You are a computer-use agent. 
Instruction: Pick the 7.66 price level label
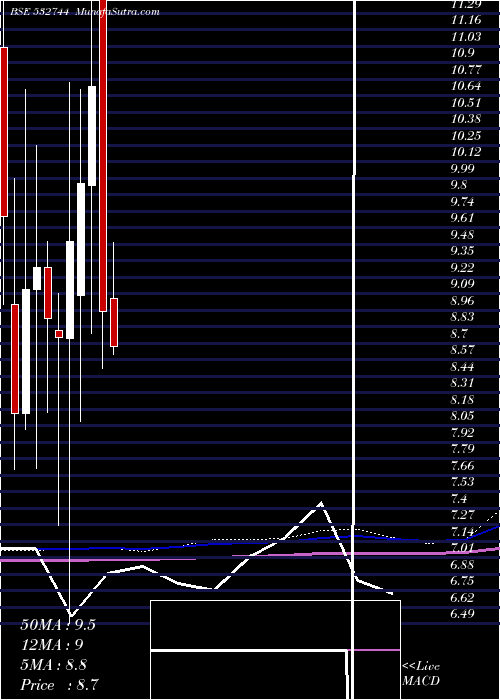tap(463, 466)
